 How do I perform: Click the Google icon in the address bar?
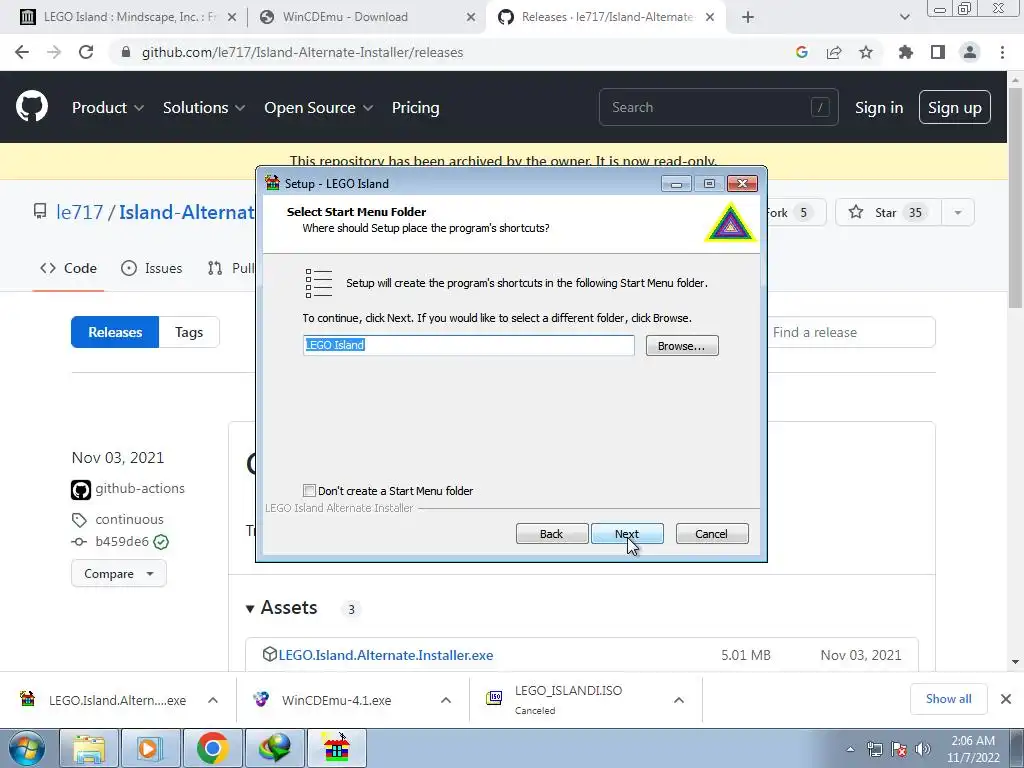pos(802,52)
